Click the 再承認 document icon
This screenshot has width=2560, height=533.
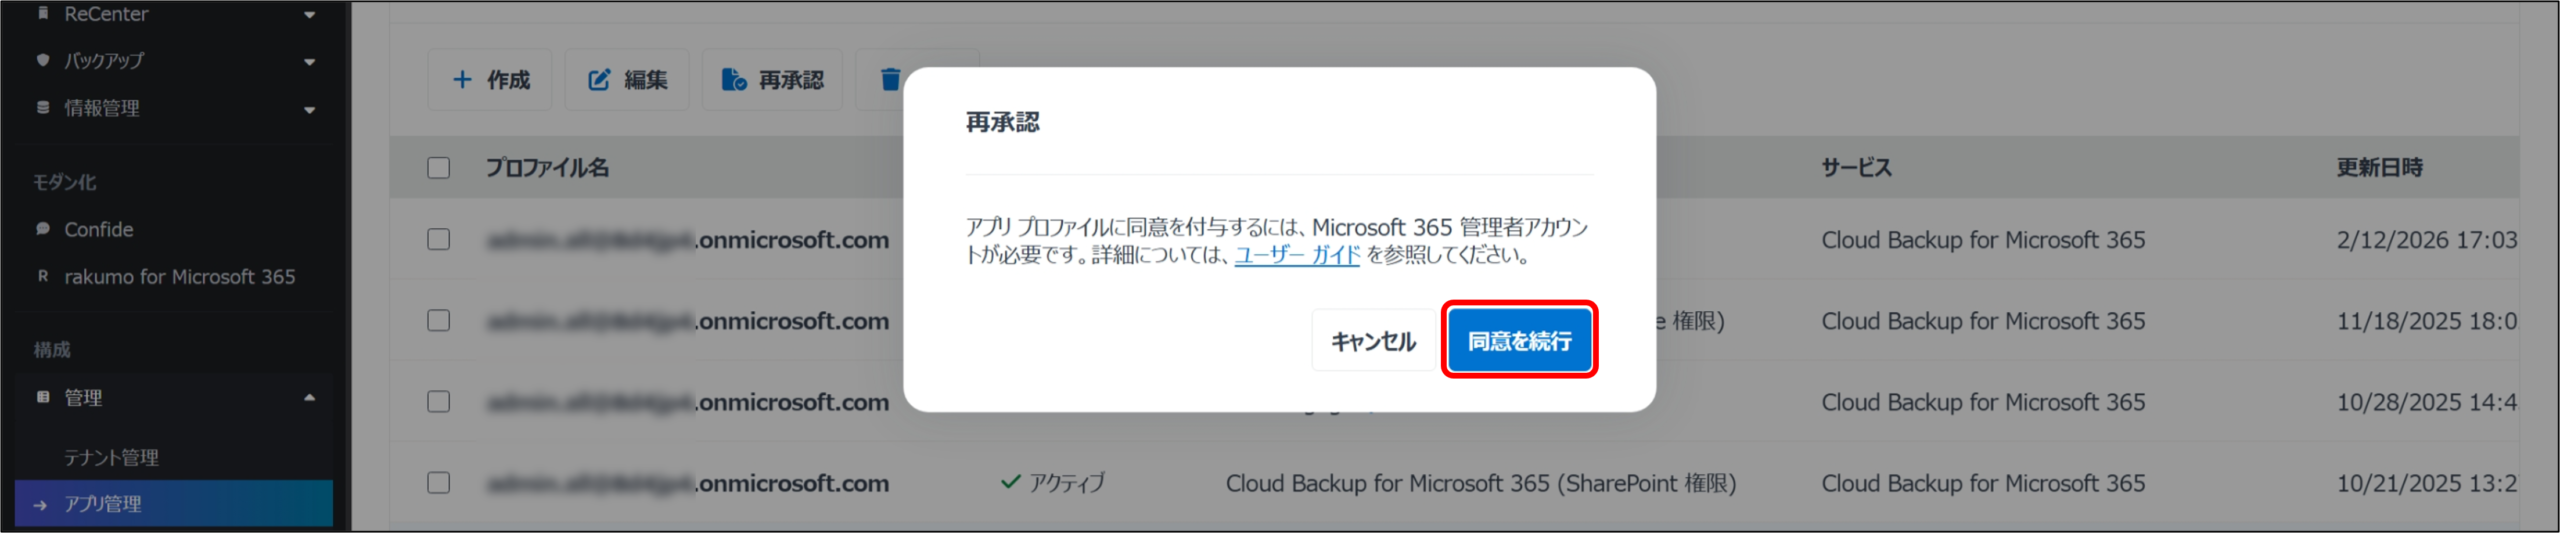point(734,80)
